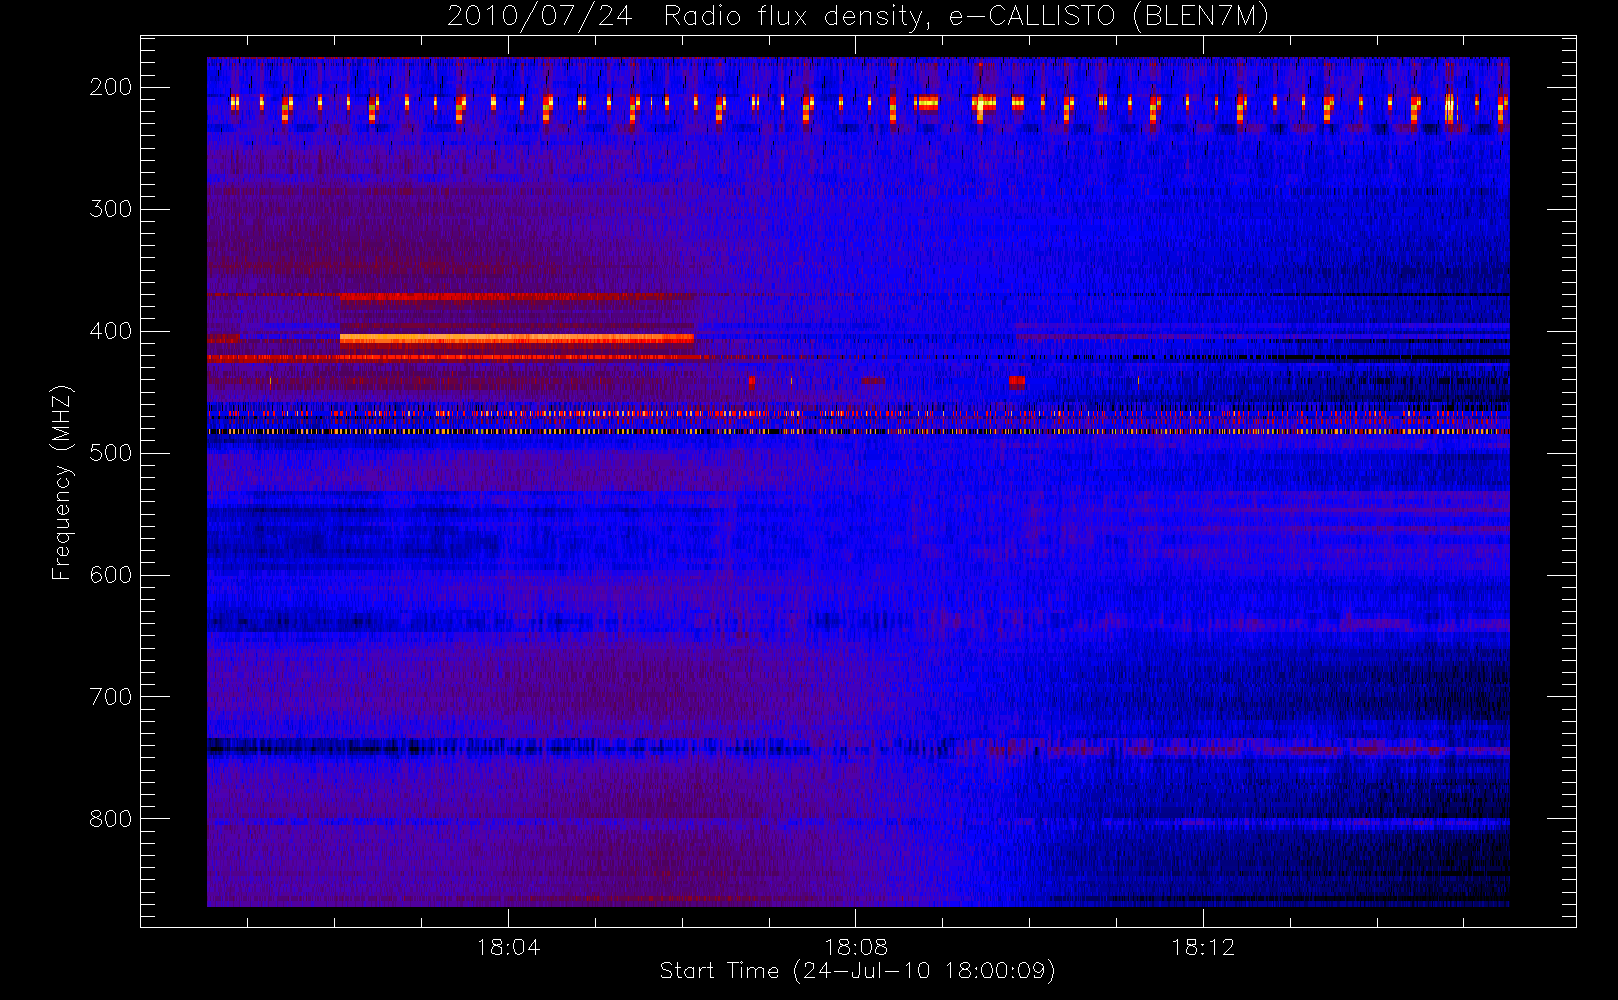Click the 800 frequency tick label
This screenshot has width=1618, height=1000.
[x=111, y=819]
